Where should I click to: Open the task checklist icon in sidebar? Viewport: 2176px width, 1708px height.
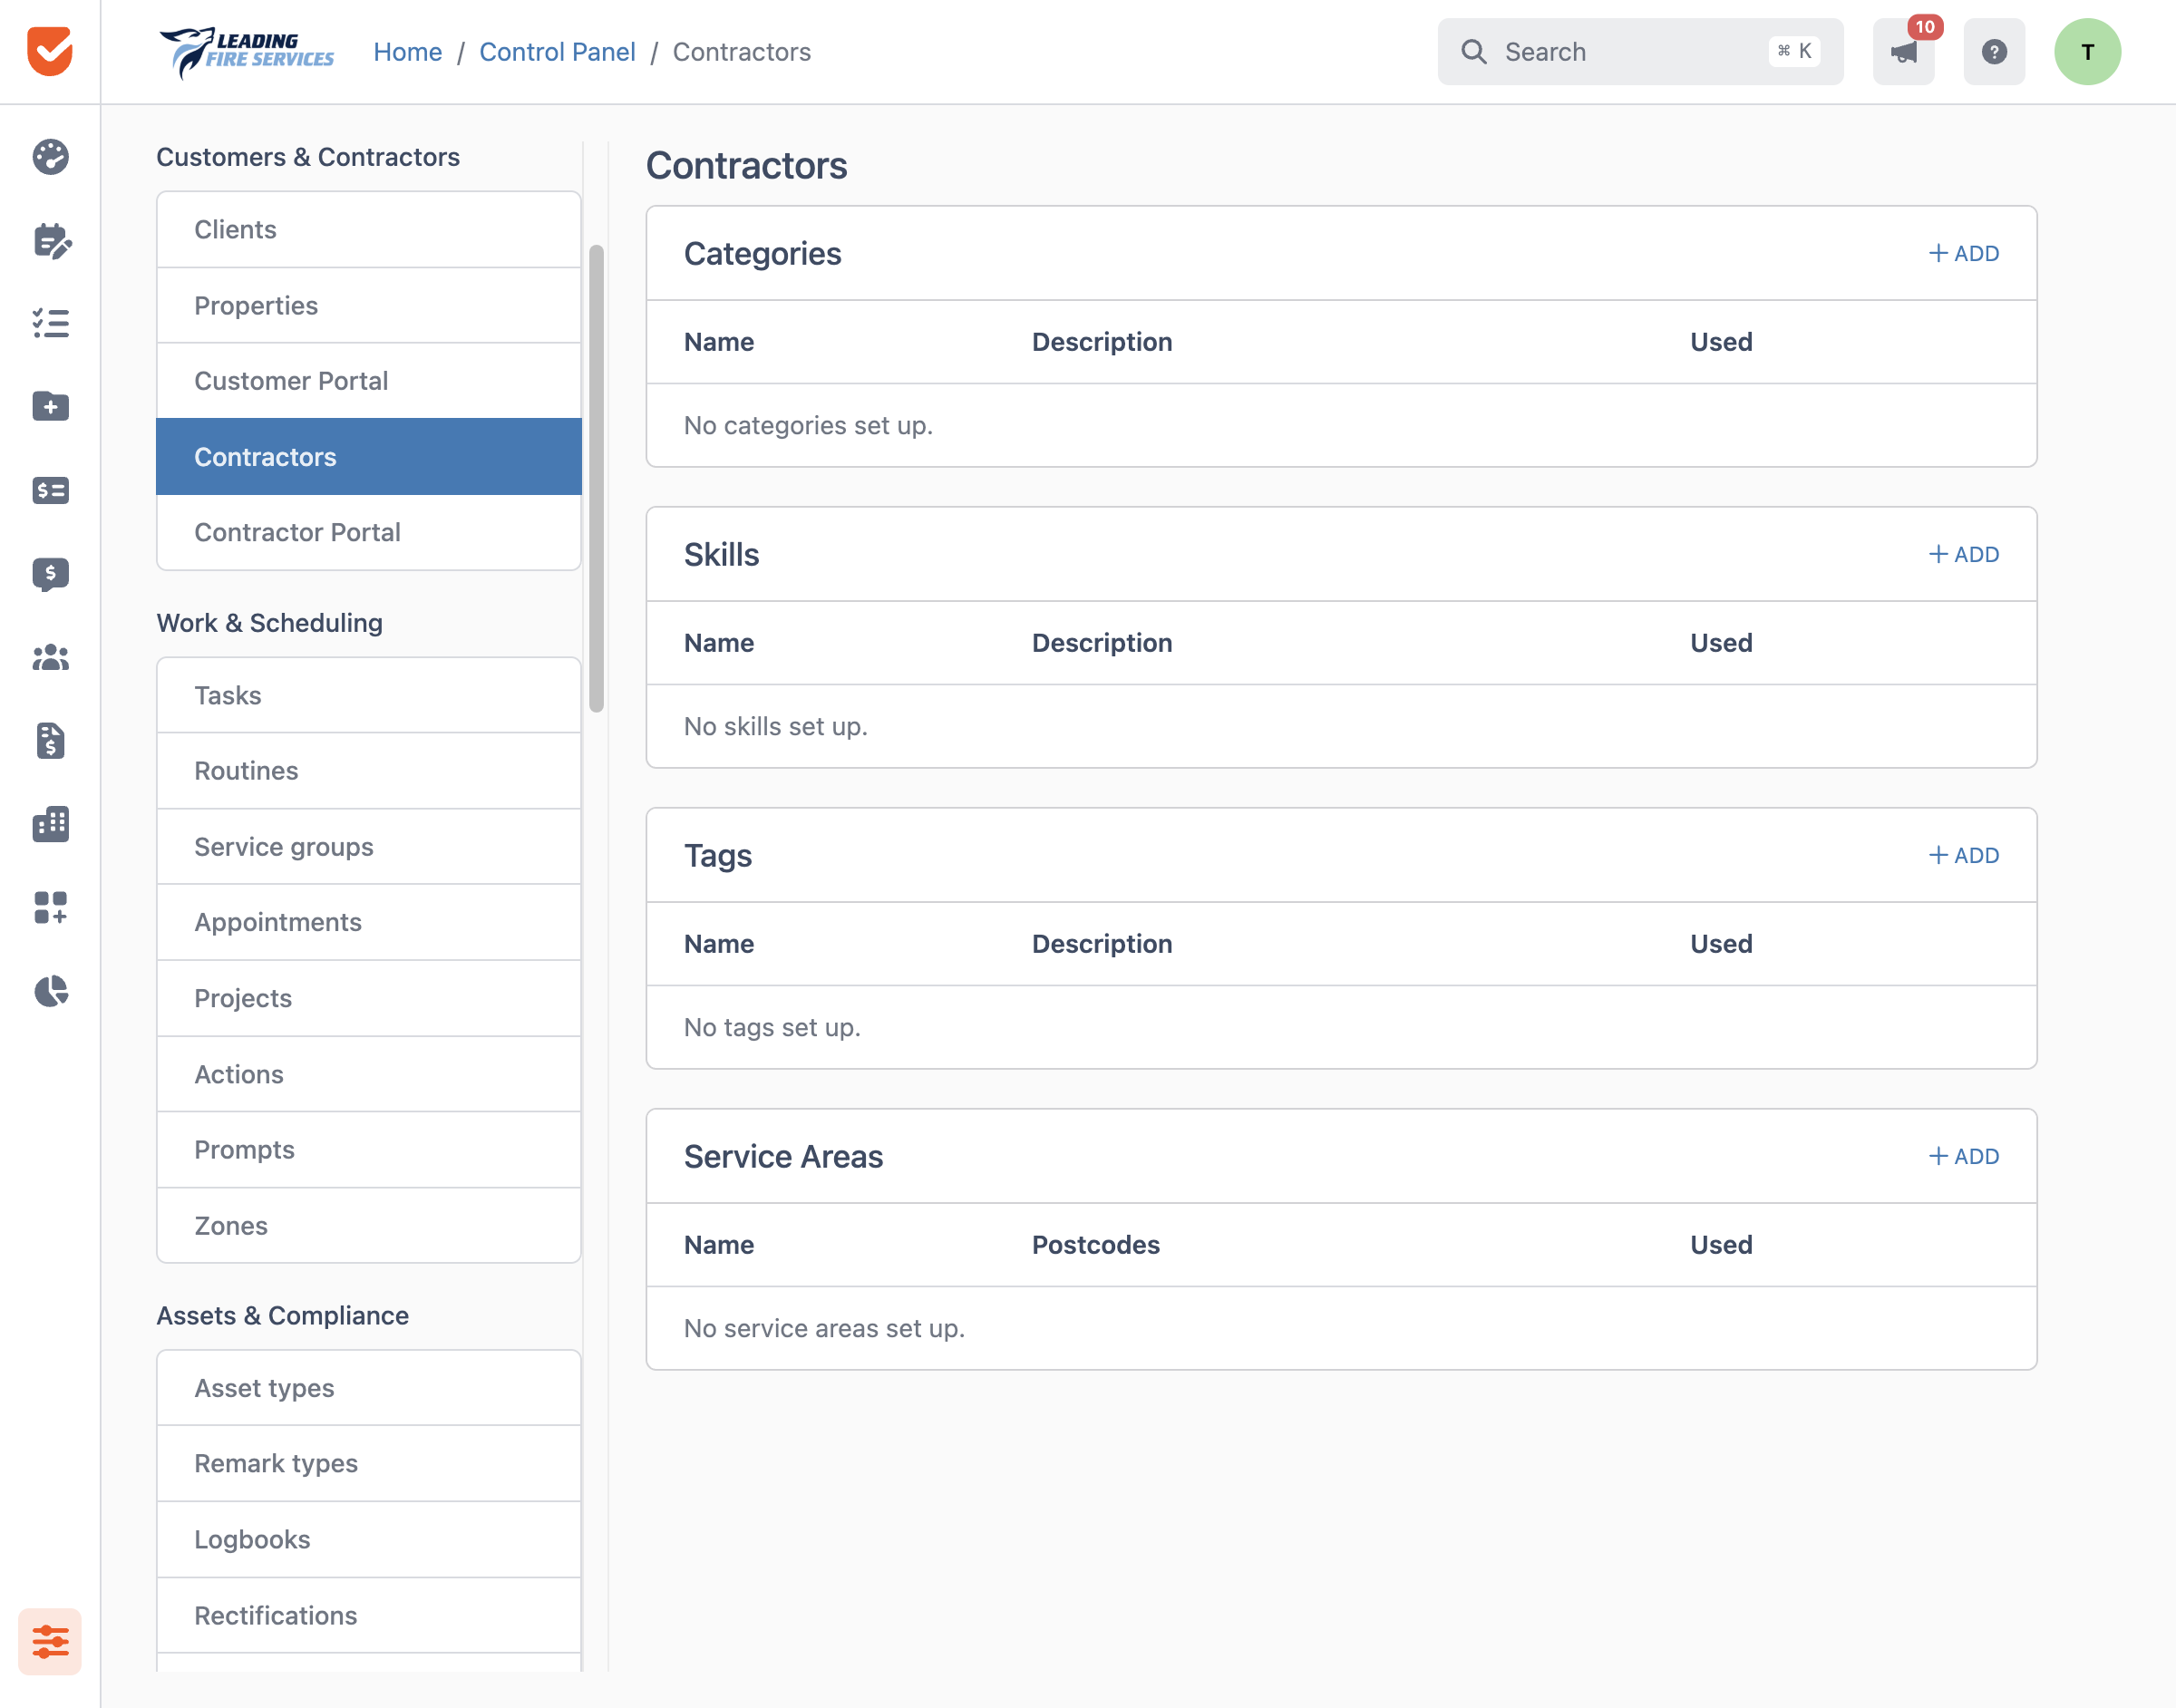[50, 323]
